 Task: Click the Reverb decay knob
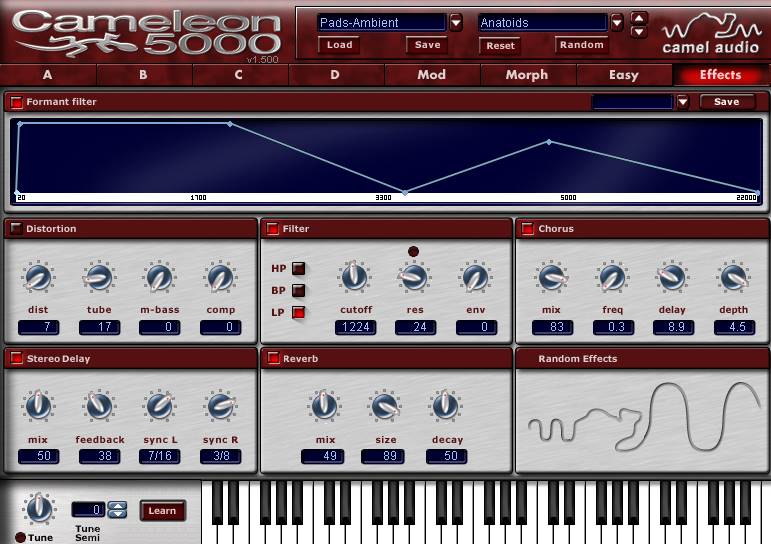pos(445,406)
